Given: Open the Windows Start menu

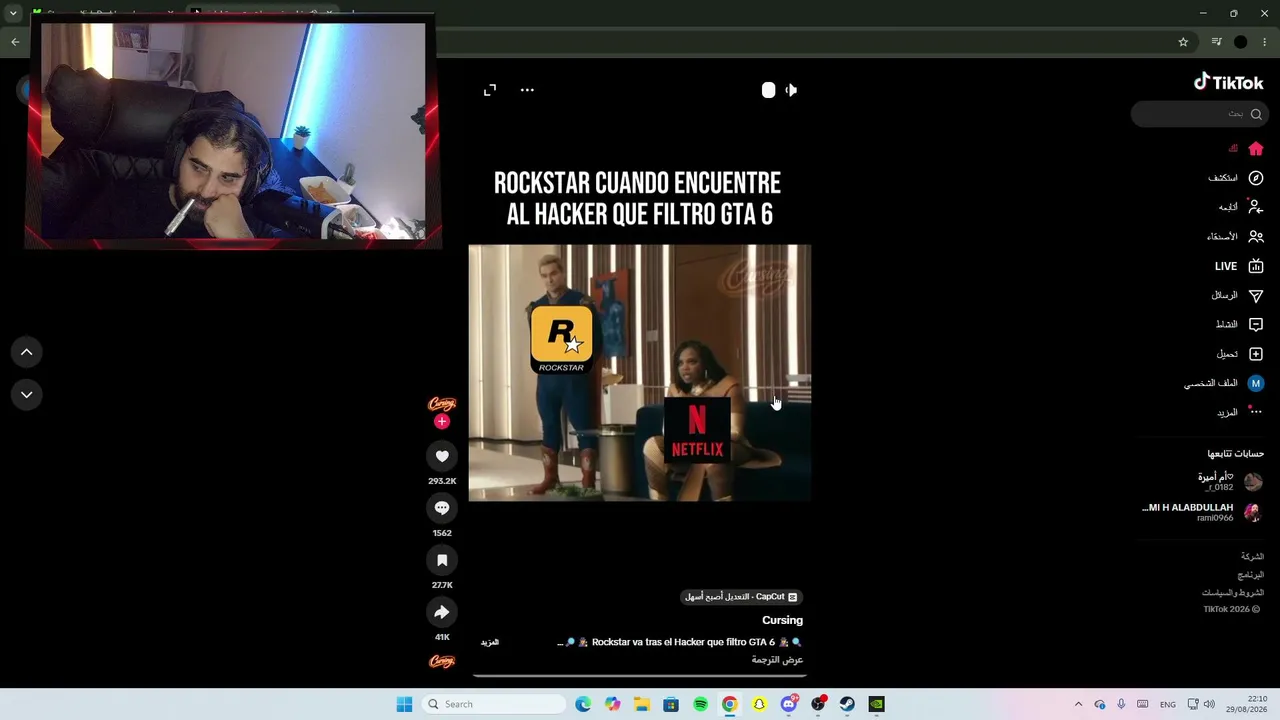Looking at the screenshot, I should [x=404, y=704].
